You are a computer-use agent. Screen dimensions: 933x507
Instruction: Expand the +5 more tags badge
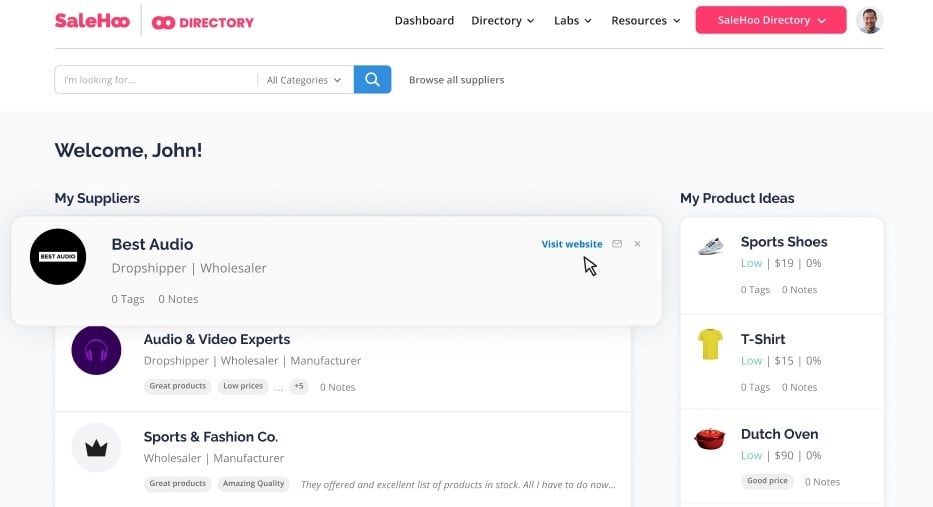(298, 386)
